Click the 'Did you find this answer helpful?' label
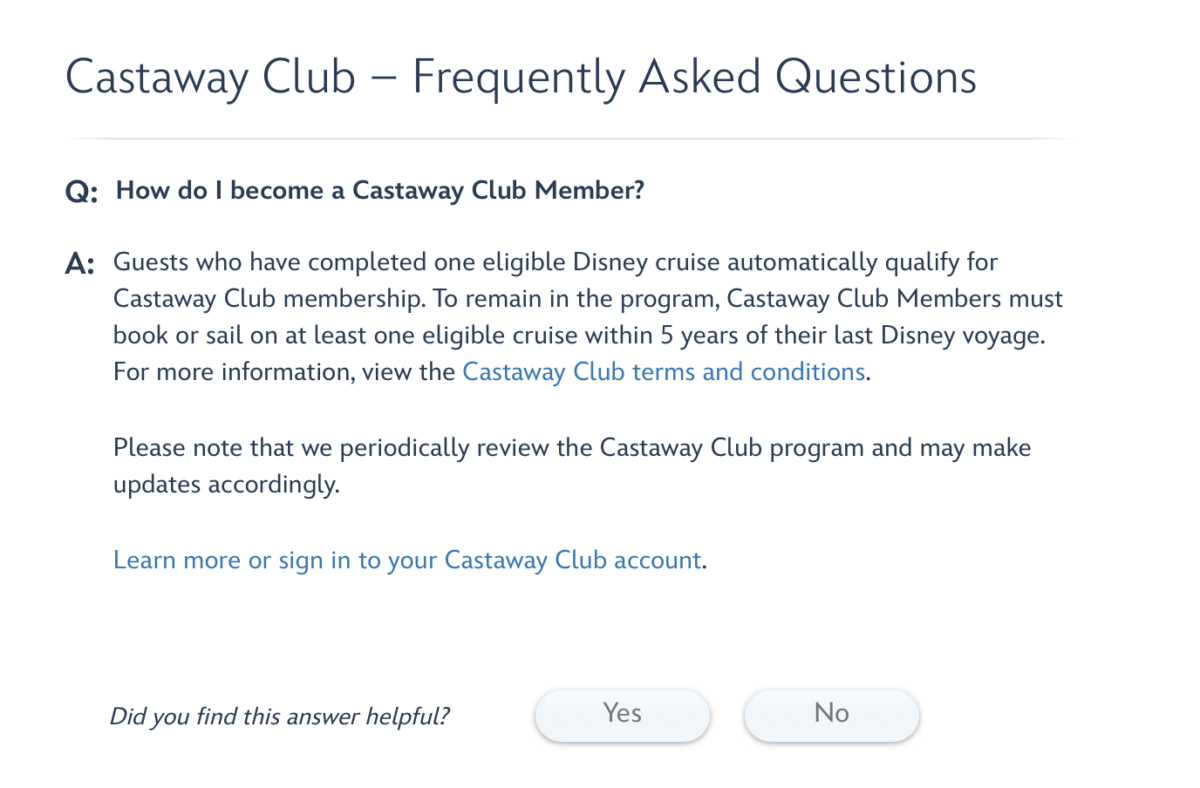Image resolution: width=1200 pixels, height=788 pixels. click(279, 716)
